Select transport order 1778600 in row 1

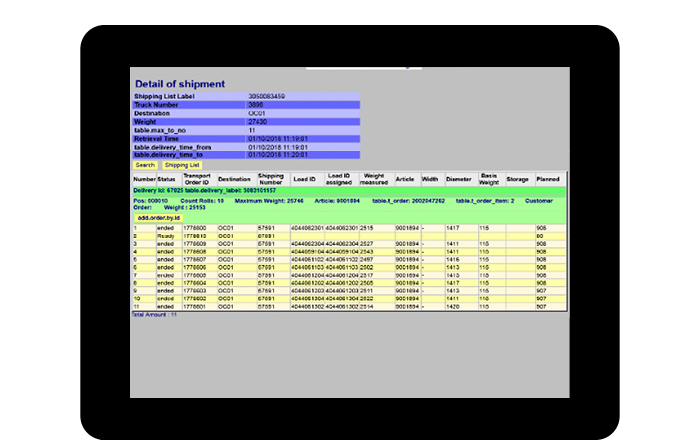click(195, 228)
